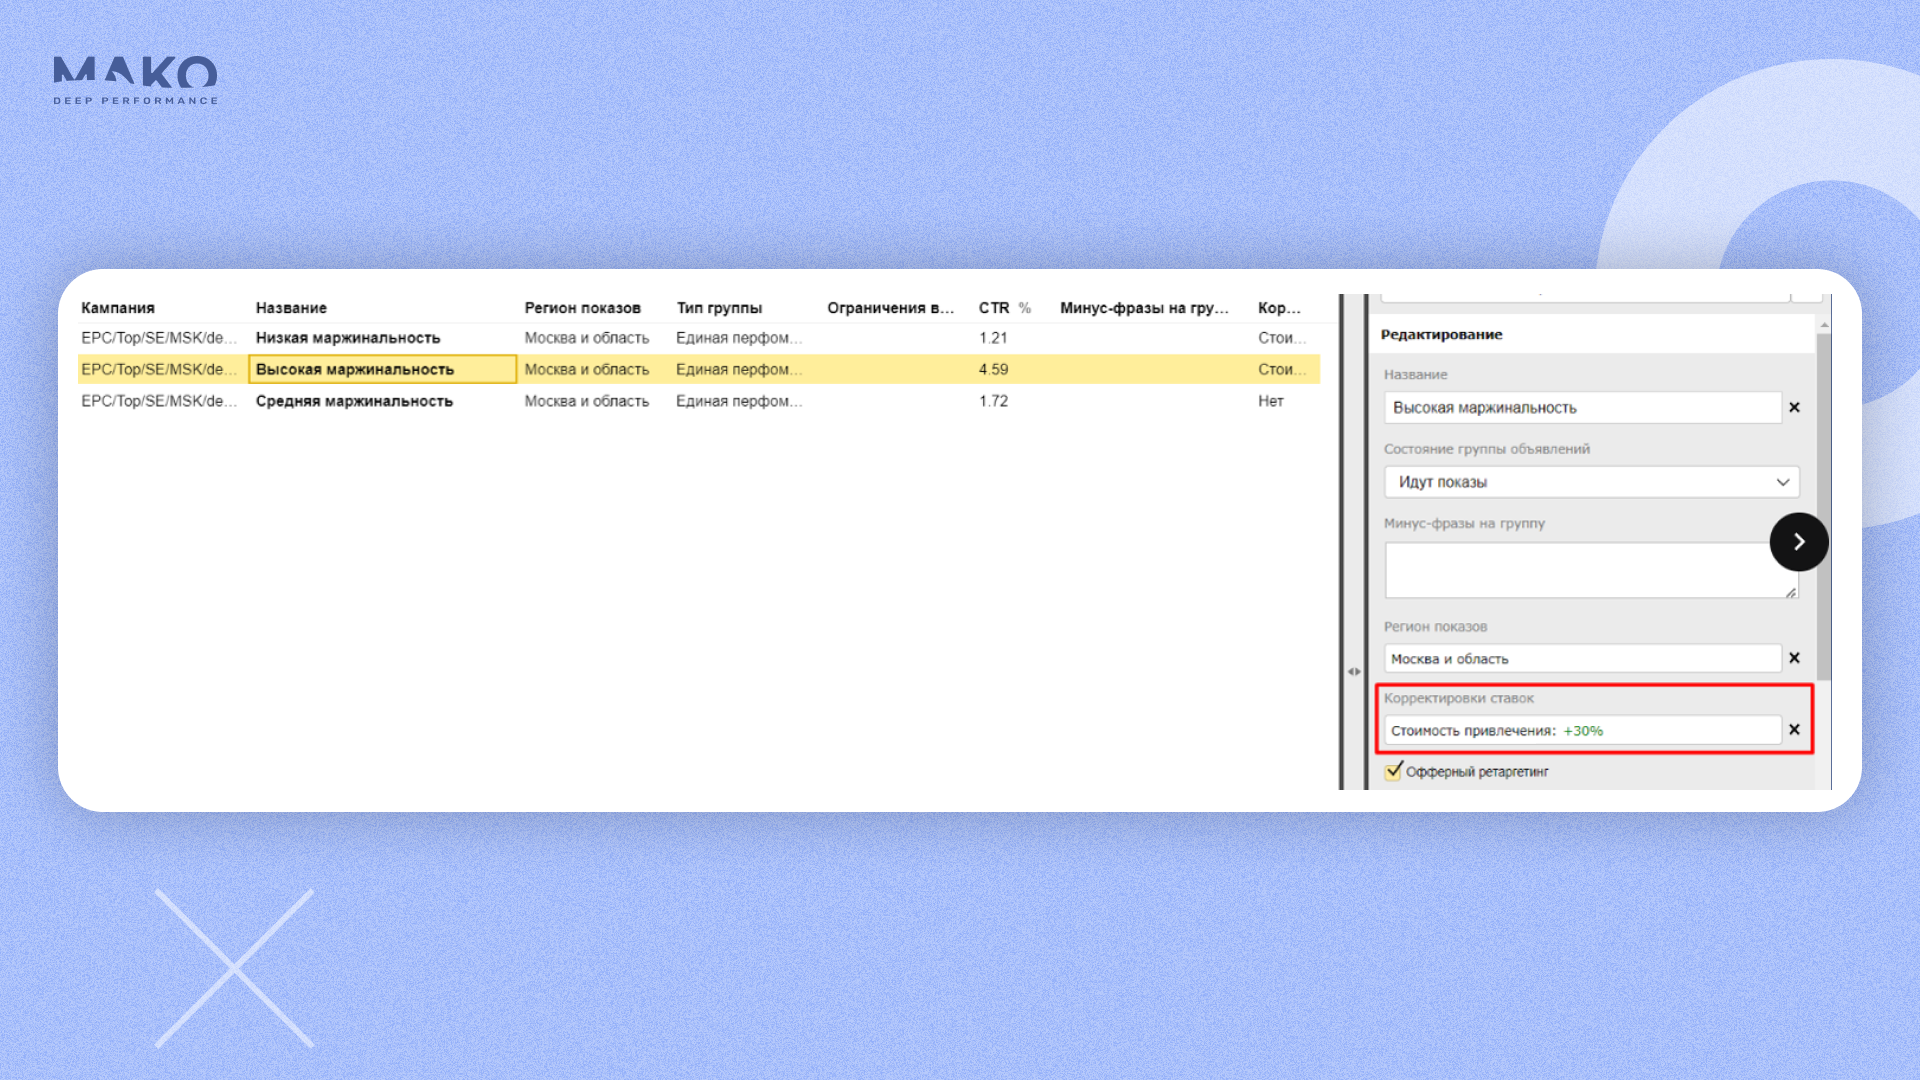Select the Низкая маржинальность row
Viewport: 1920px width, 1080px height.
699,338
